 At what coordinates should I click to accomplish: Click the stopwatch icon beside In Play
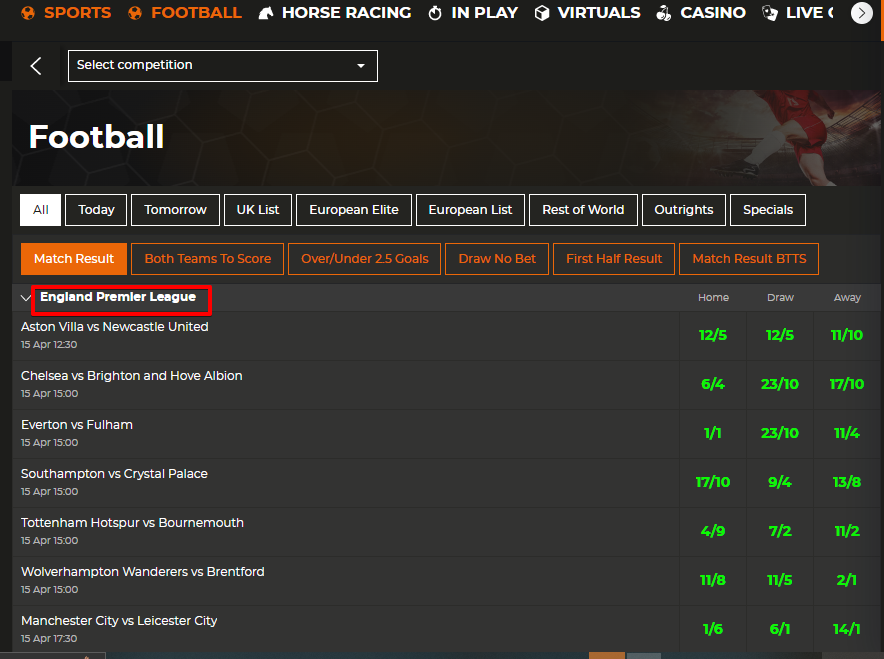point(435,13)
